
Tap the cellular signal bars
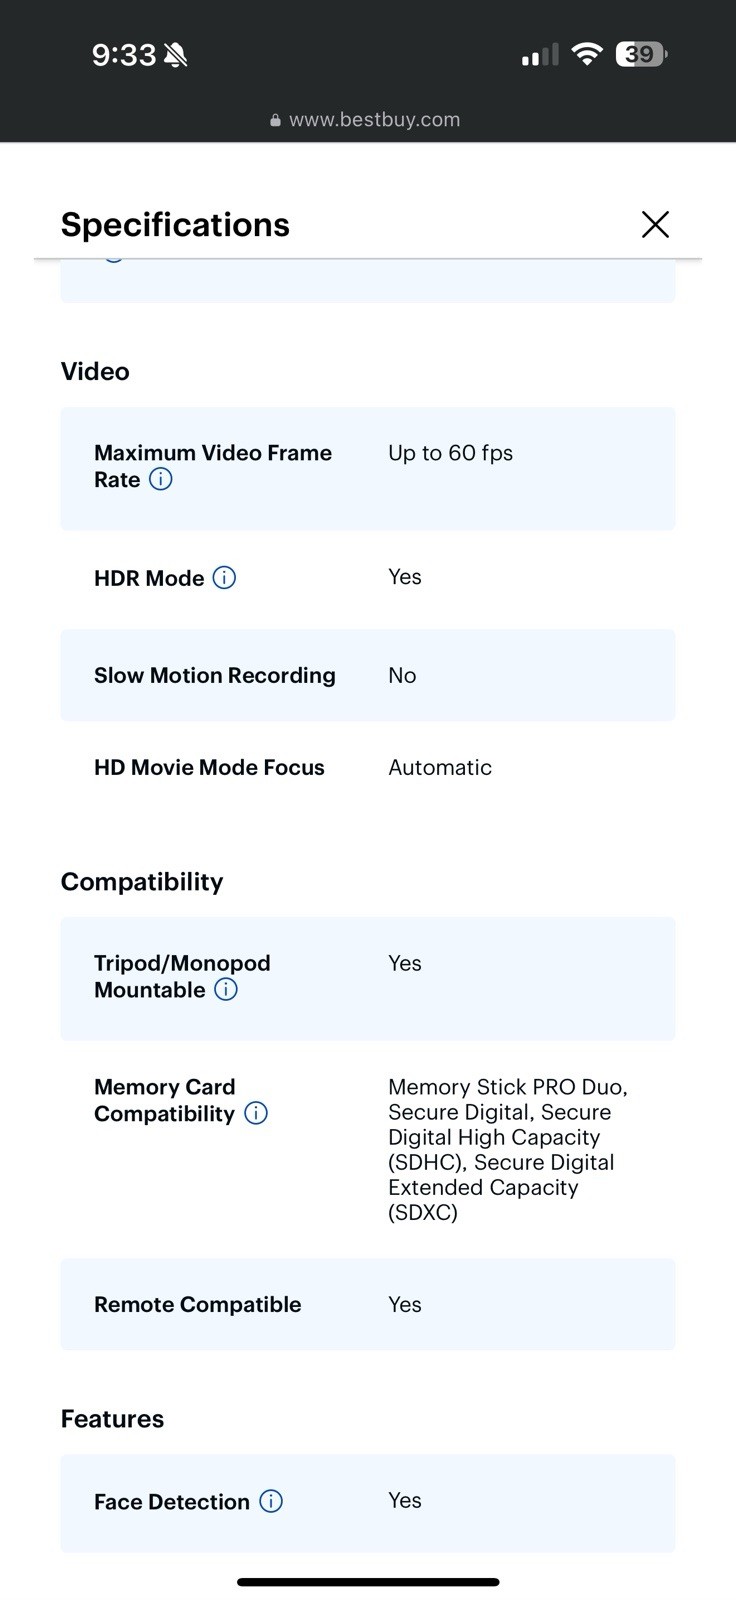click(x=540, y=55)
